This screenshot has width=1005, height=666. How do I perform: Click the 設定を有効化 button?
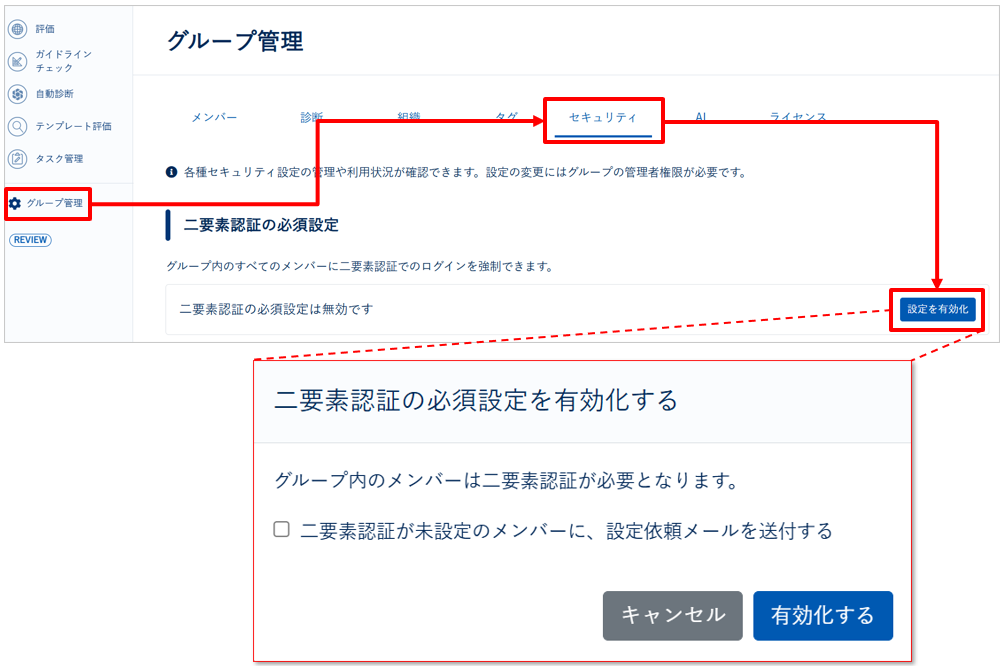(x=937, y=310)
